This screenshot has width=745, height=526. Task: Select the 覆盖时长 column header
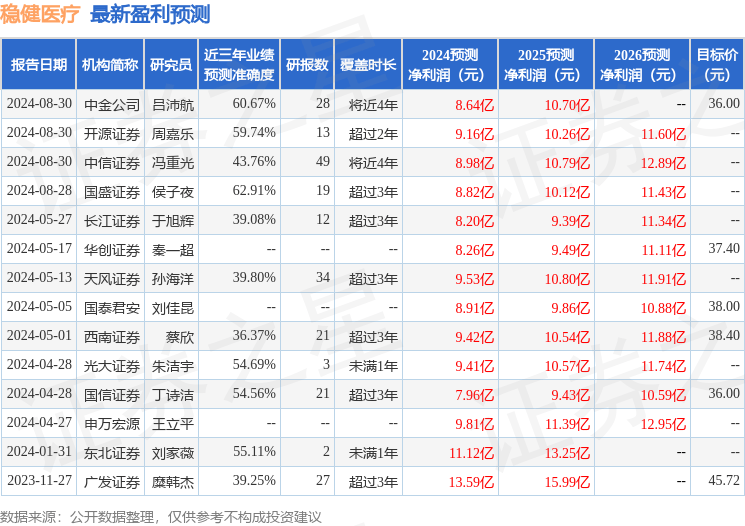[x=368, y=64]
